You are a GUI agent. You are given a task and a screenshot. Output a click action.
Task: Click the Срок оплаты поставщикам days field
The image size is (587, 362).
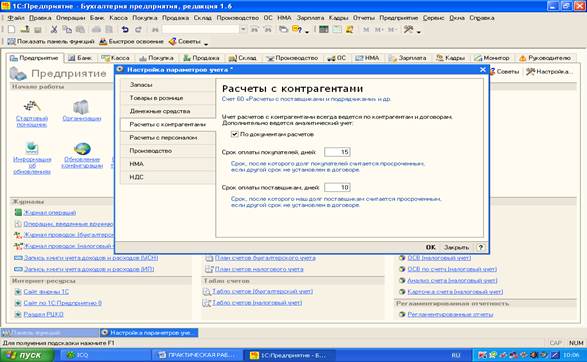[x=337, y=187]
